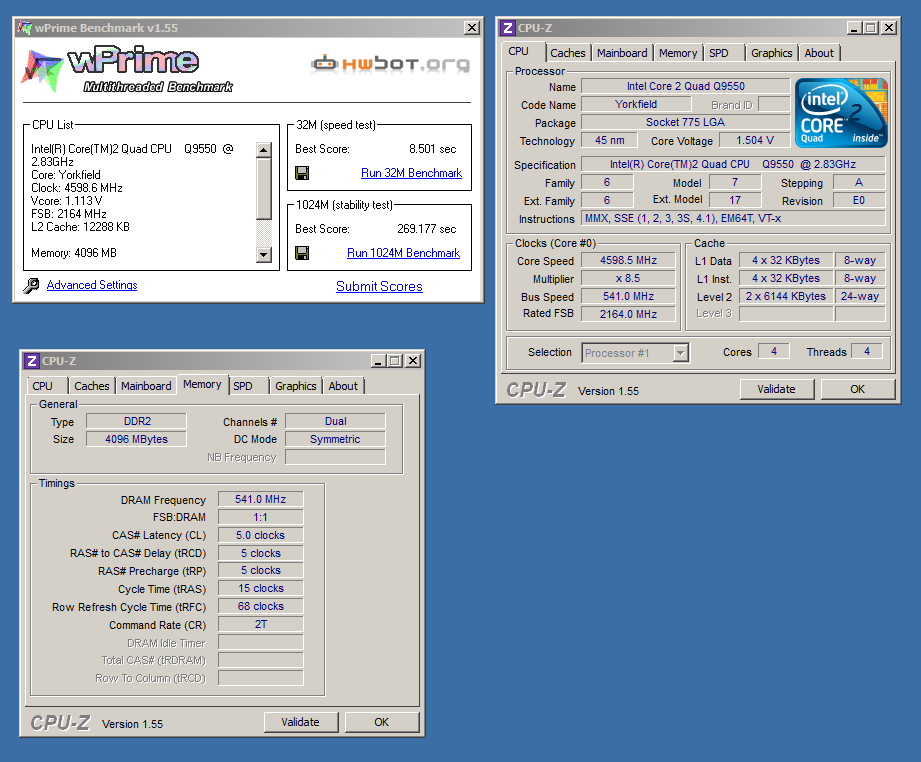921x762 pixels.
Task: Switch to Mainboard tab in CPU window
Action: (x=622, y=53)
